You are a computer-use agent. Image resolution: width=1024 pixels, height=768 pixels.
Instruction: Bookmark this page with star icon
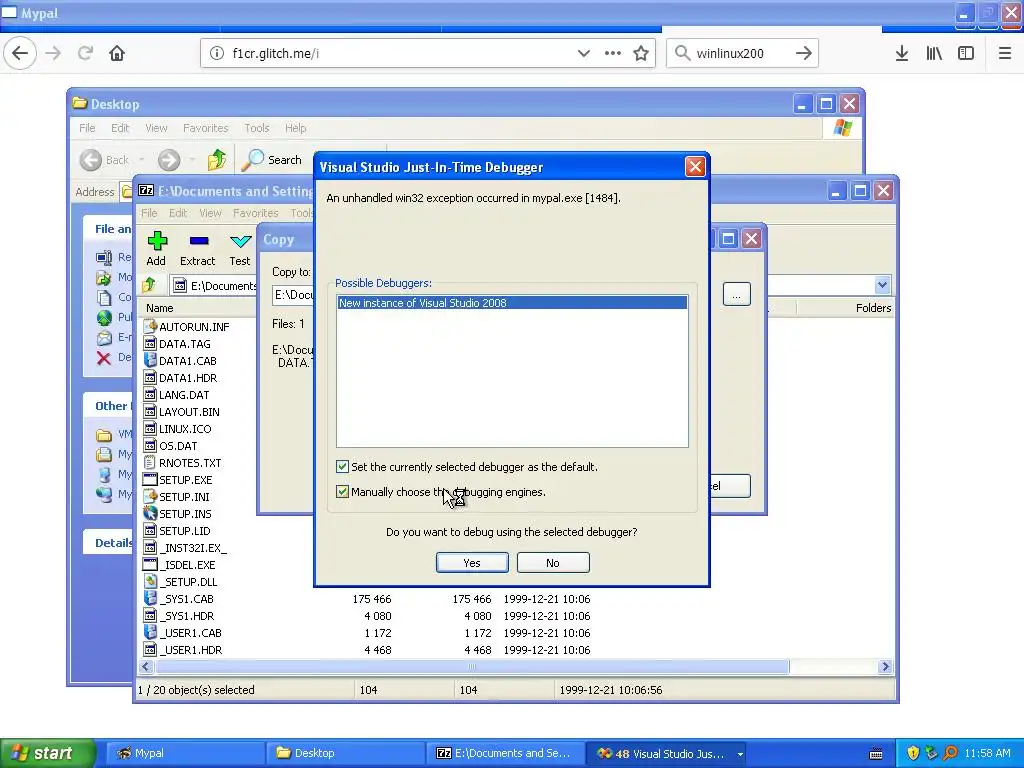pyautogui.click(x=641, y=53)
